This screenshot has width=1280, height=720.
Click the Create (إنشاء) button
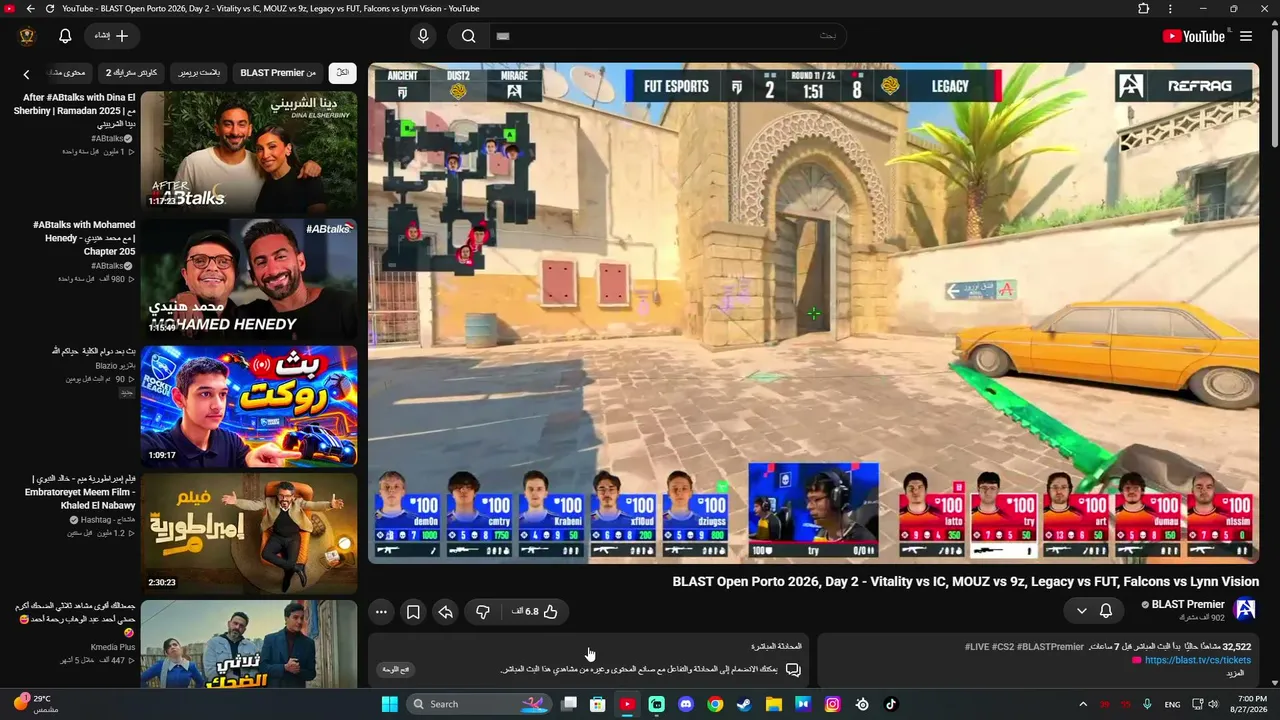tap(112, 36)
